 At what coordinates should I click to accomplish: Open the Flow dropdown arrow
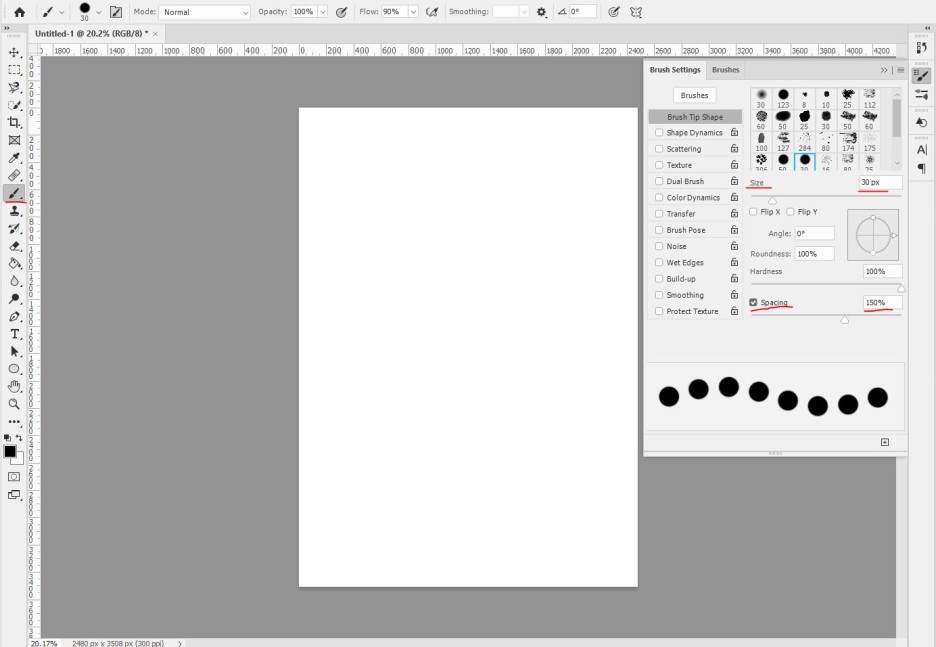(413, 11)
